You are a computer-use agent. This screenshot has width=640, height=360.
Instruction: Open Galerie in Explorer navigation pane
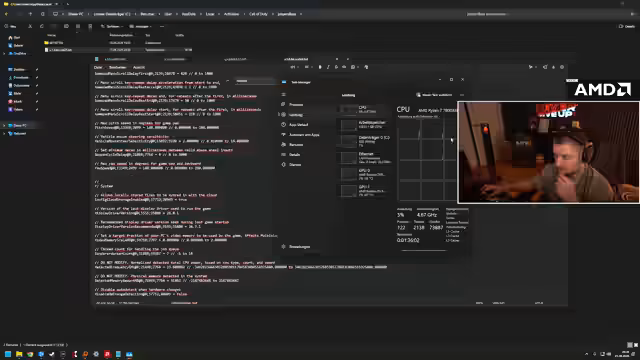click(16, 45)
